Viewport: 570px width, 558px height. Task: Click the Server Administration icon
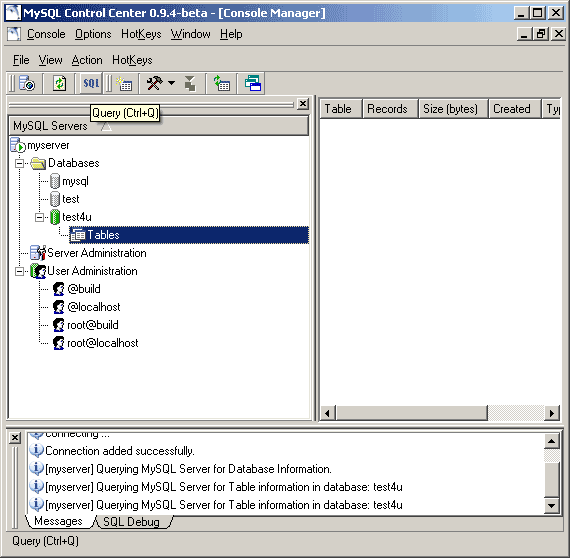pyautogui.click(x=38, y=253)
